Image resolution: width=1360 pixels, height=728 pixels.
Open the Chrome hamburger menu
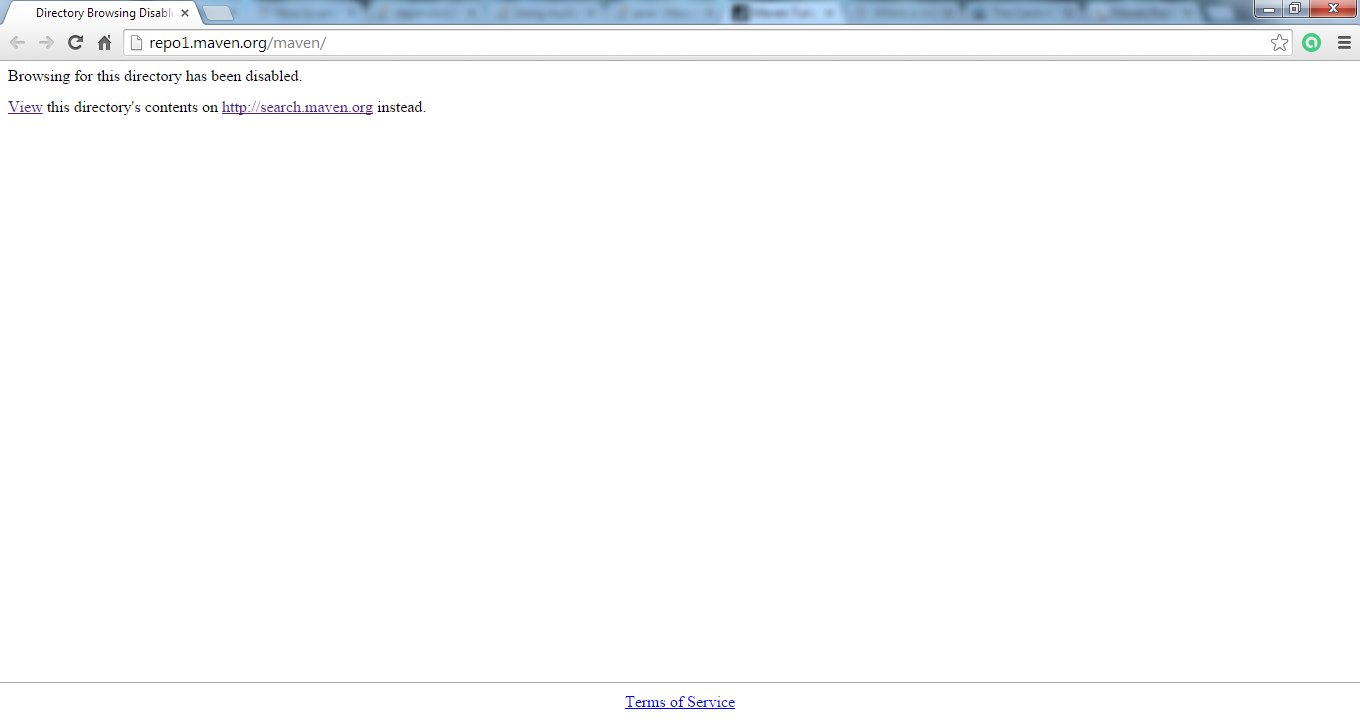[1344, 43]
